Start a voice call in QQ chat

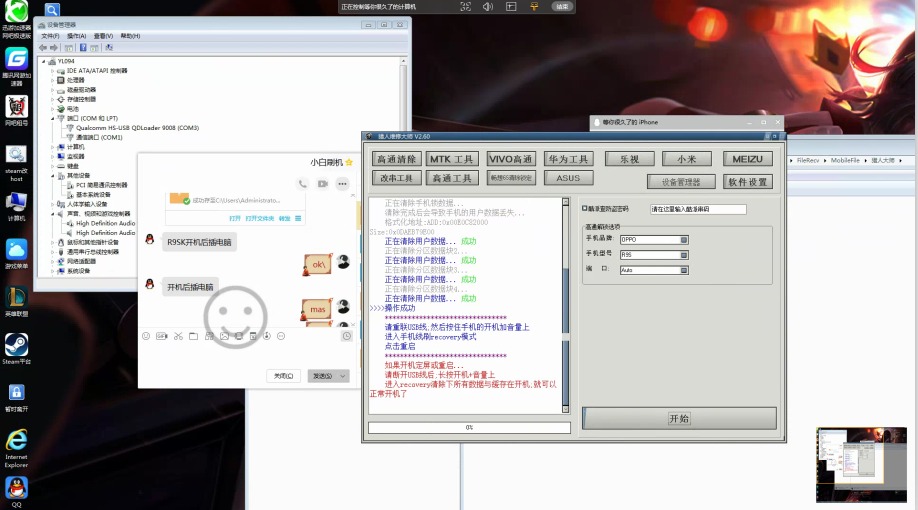(x=303, y=184)
